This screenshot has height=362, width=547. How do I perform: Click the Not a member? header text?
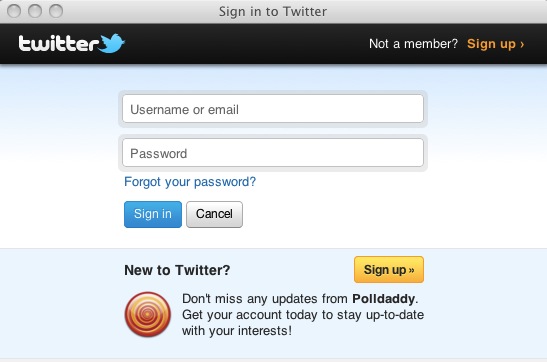[x=413, y=44]
